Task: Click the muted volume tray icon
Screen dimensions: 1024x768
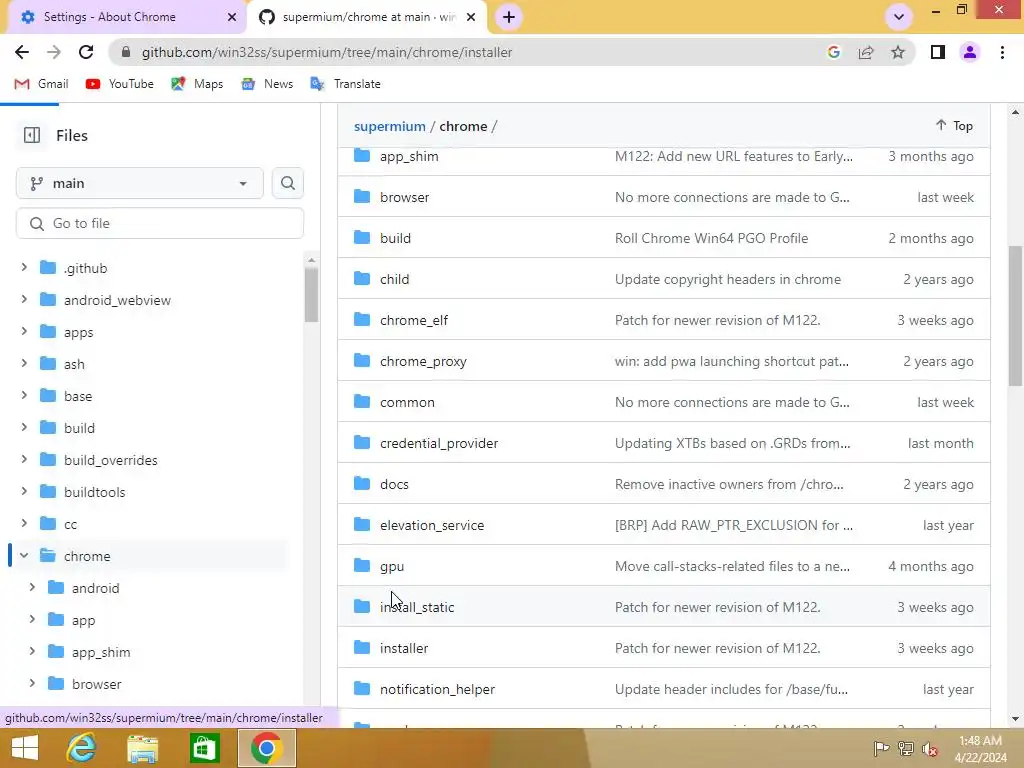Action: point(930,749)
